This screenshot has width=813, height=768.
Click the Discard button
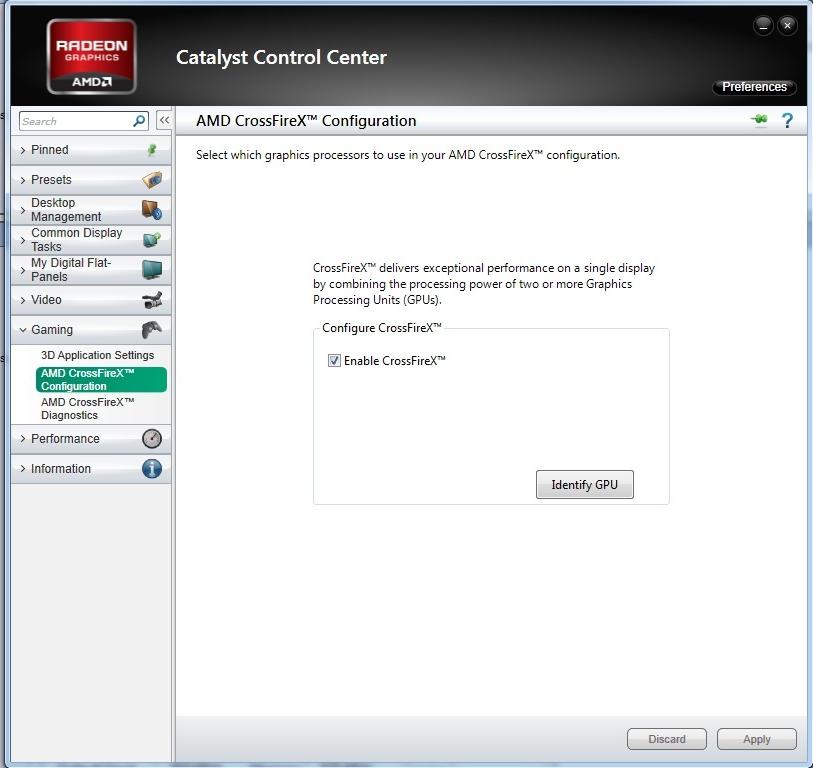coord(667,739)
